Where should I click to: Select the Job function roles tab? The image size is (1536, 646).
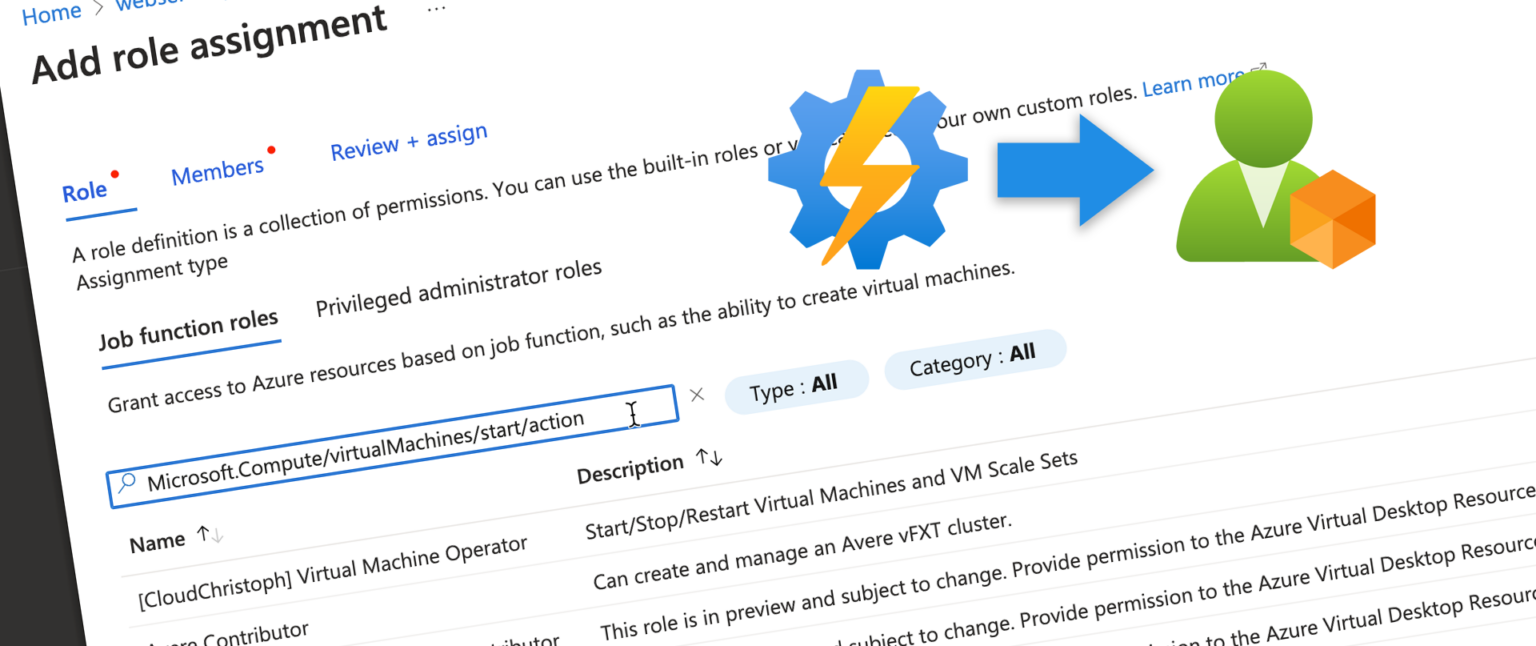pos(189,323)
